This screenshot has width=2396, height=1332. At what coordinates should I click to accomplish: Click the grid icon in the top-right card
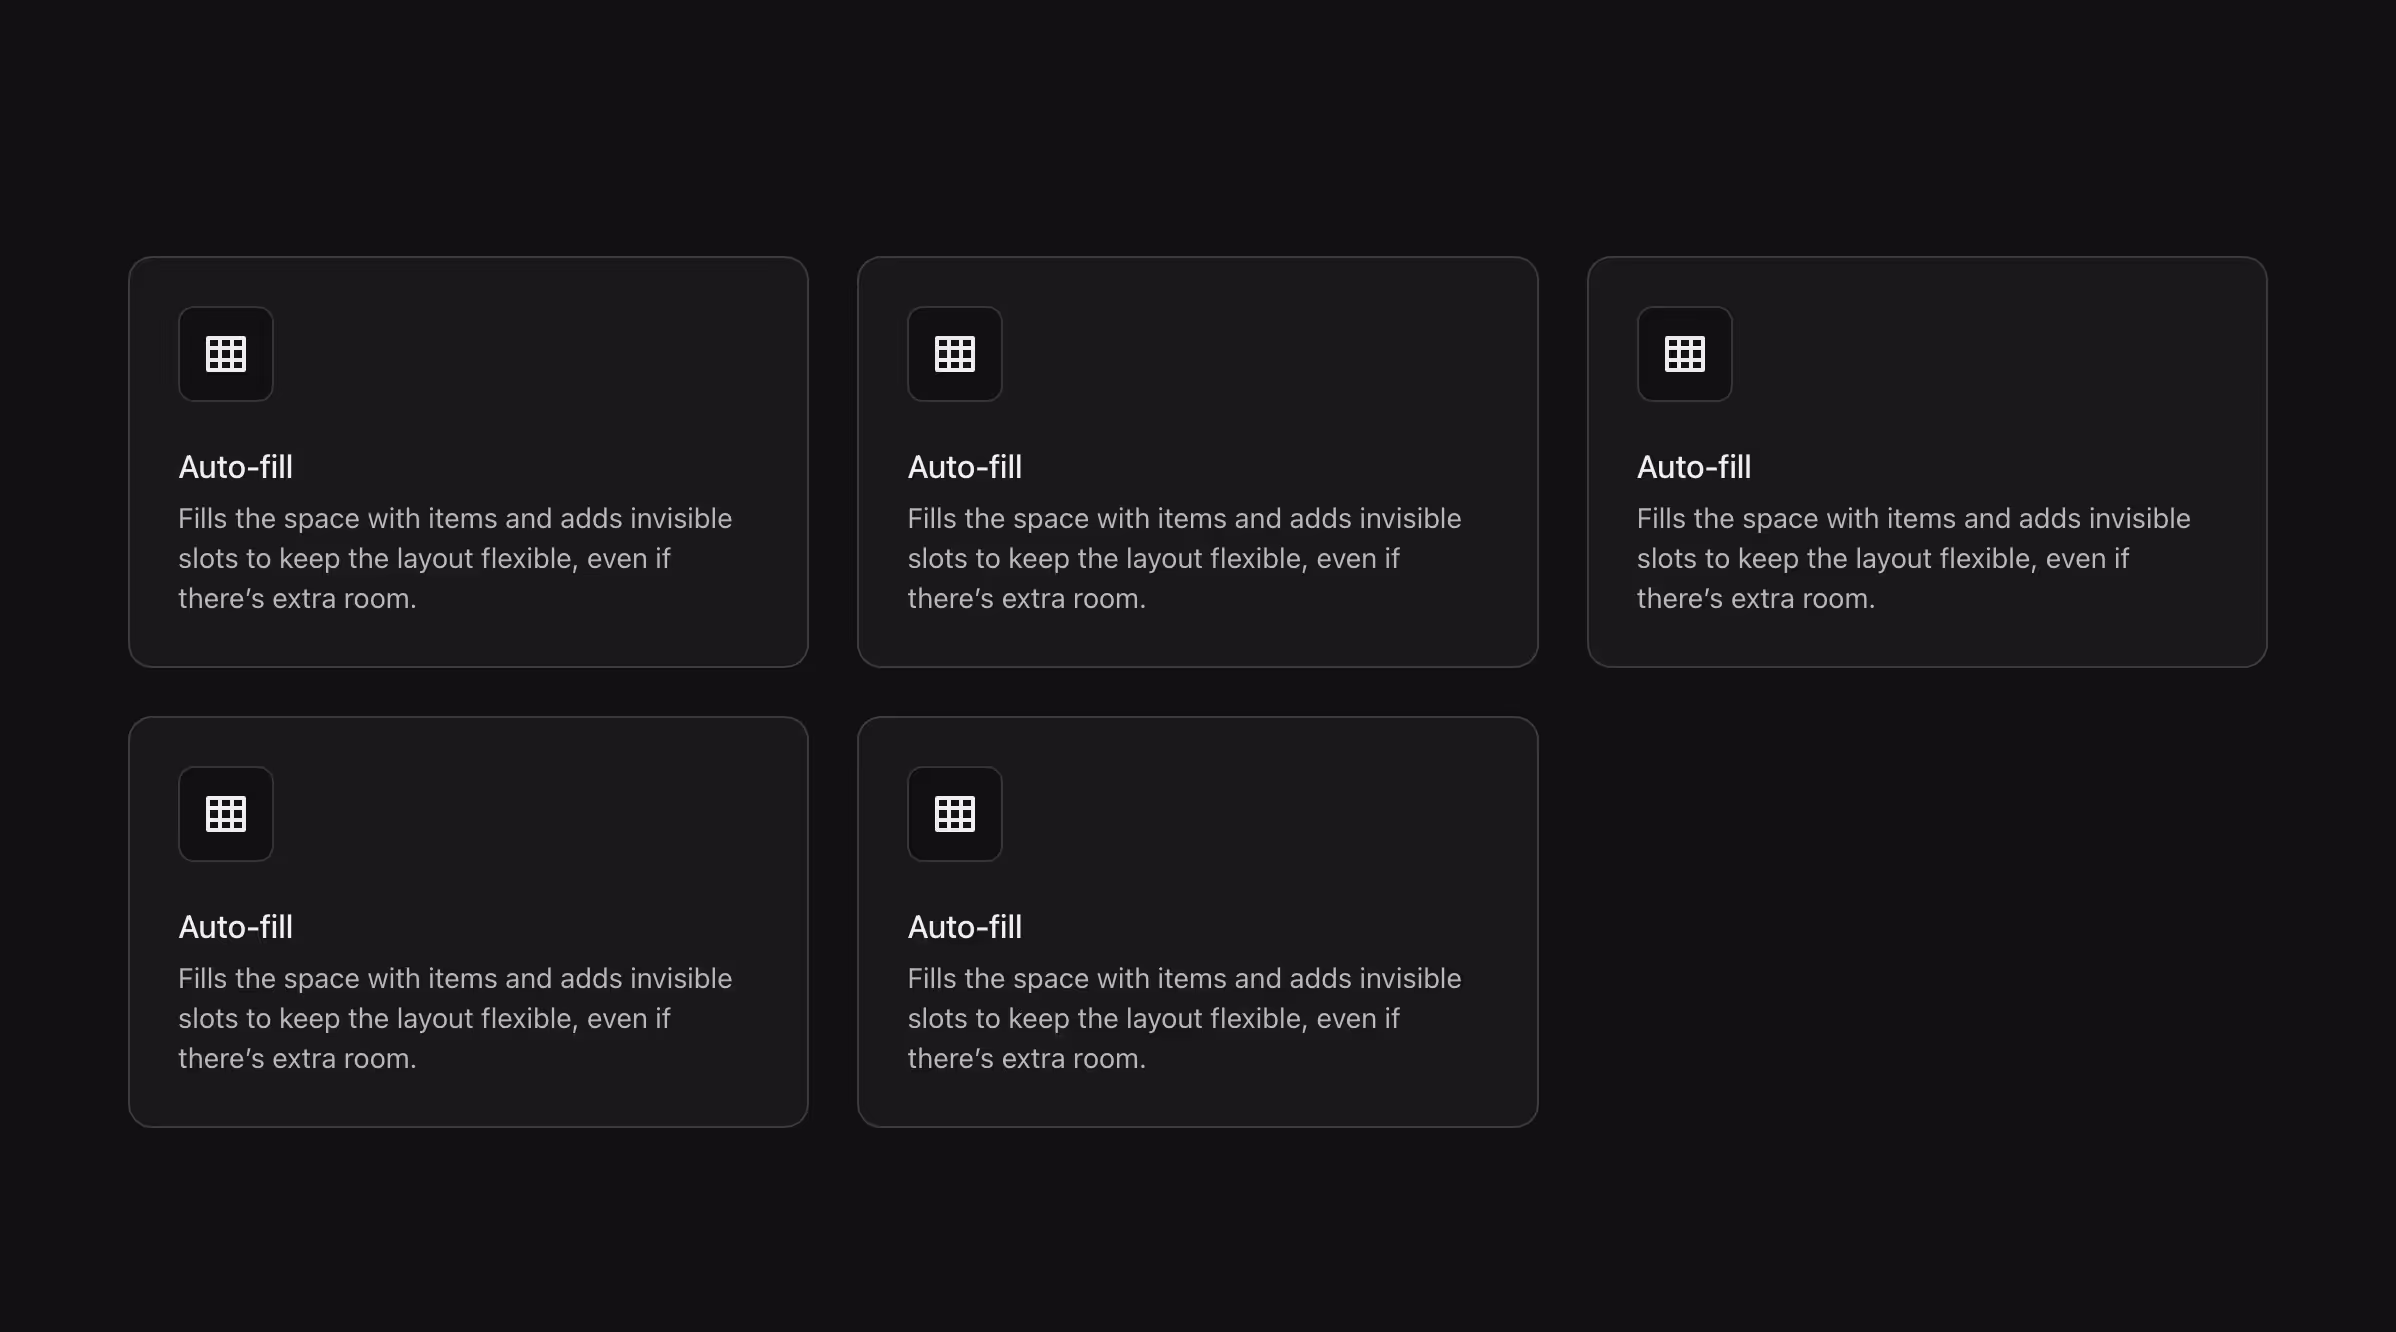1683,354
